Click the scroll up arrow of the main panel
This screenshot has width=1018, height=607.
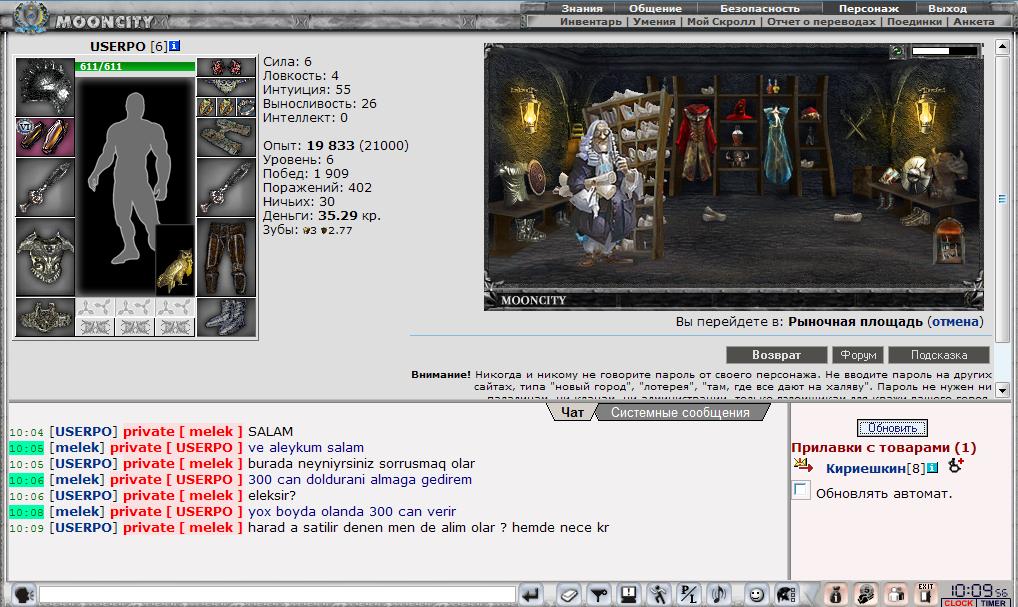pos(1002,47)
